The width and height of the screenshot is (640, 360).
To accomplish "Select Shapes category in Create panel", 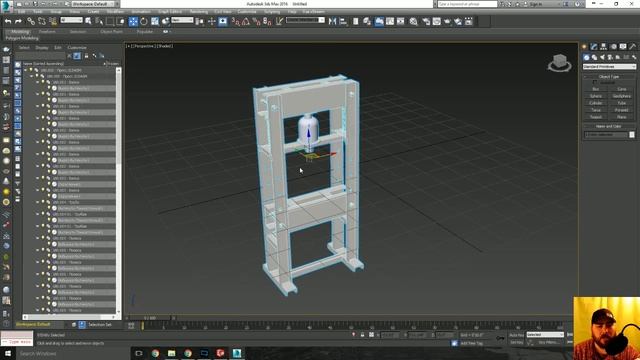I will pos(594,57).
